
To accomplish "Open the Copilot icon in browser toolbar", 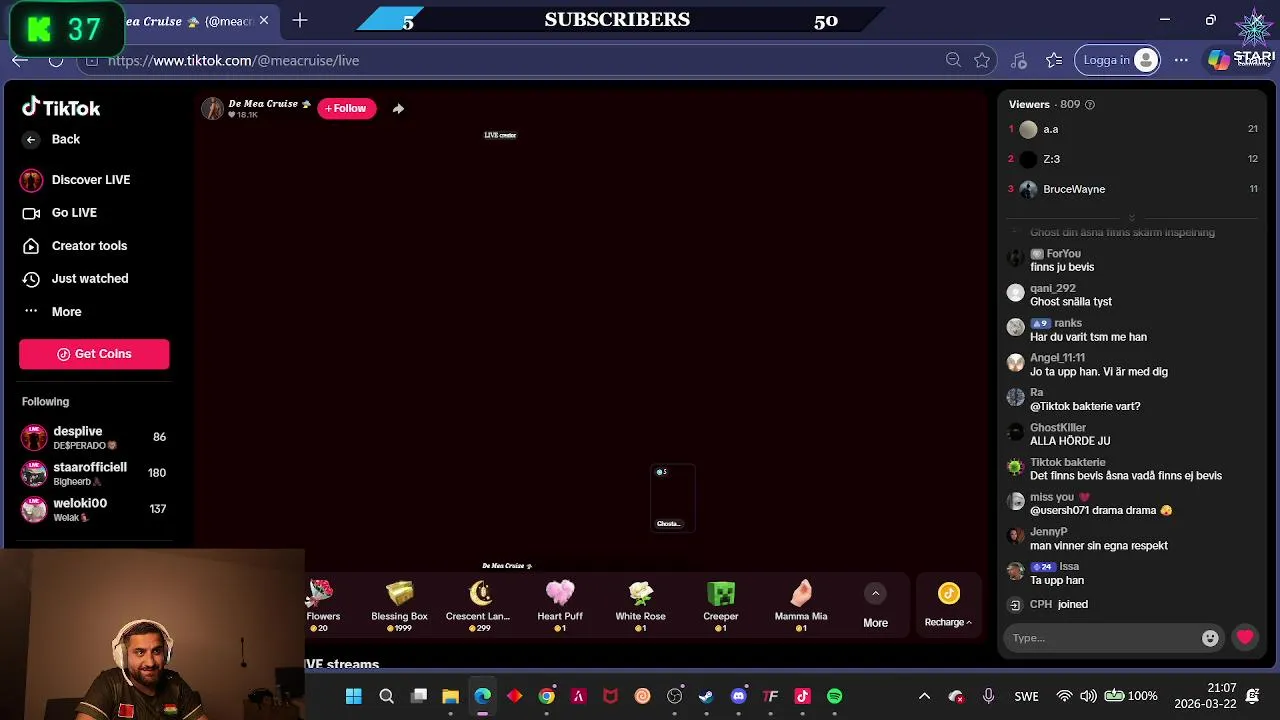I will point(1218,60).
